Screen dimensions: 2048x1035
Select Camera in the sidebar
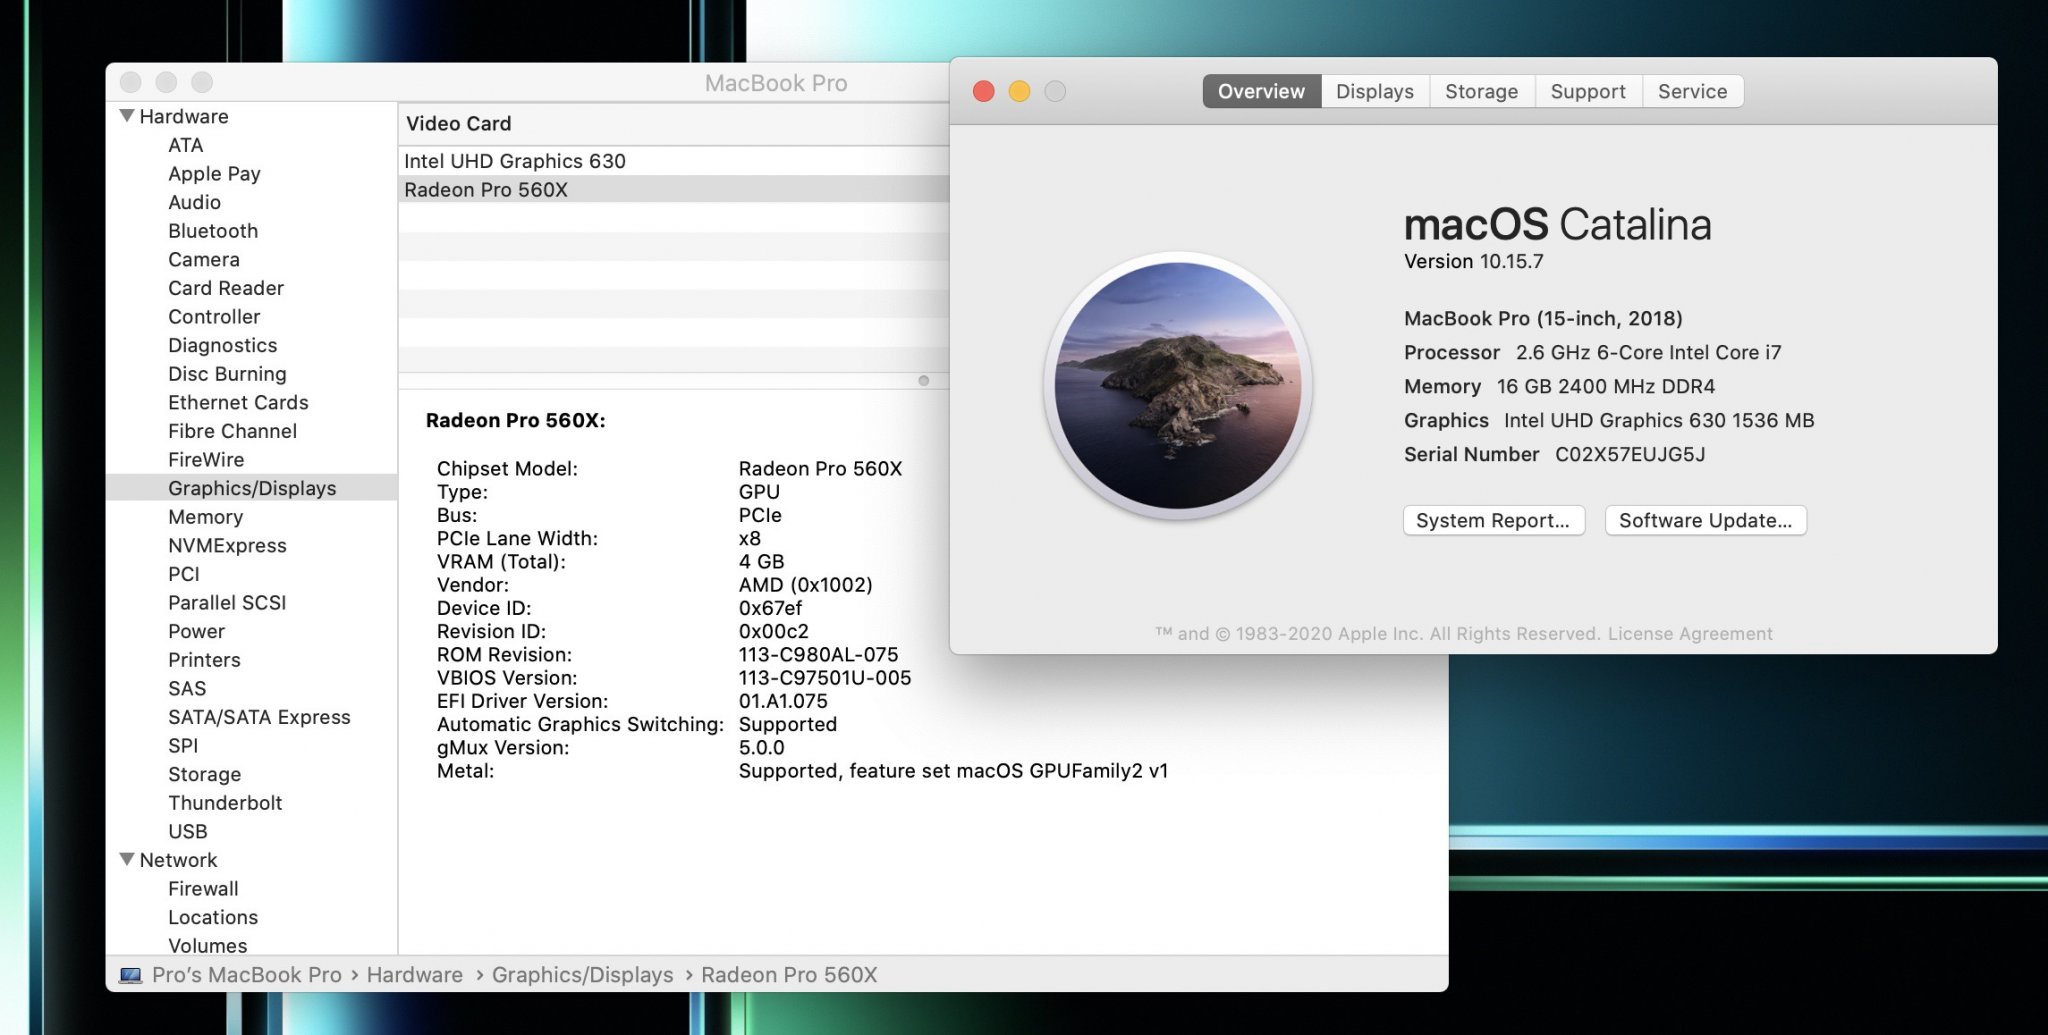pos(204,259)
